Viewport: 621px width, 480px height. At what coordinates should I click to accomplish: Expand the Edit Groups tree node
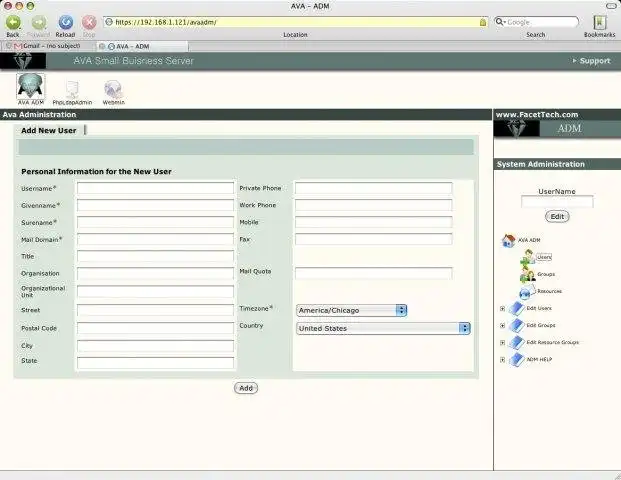[502, 326]
